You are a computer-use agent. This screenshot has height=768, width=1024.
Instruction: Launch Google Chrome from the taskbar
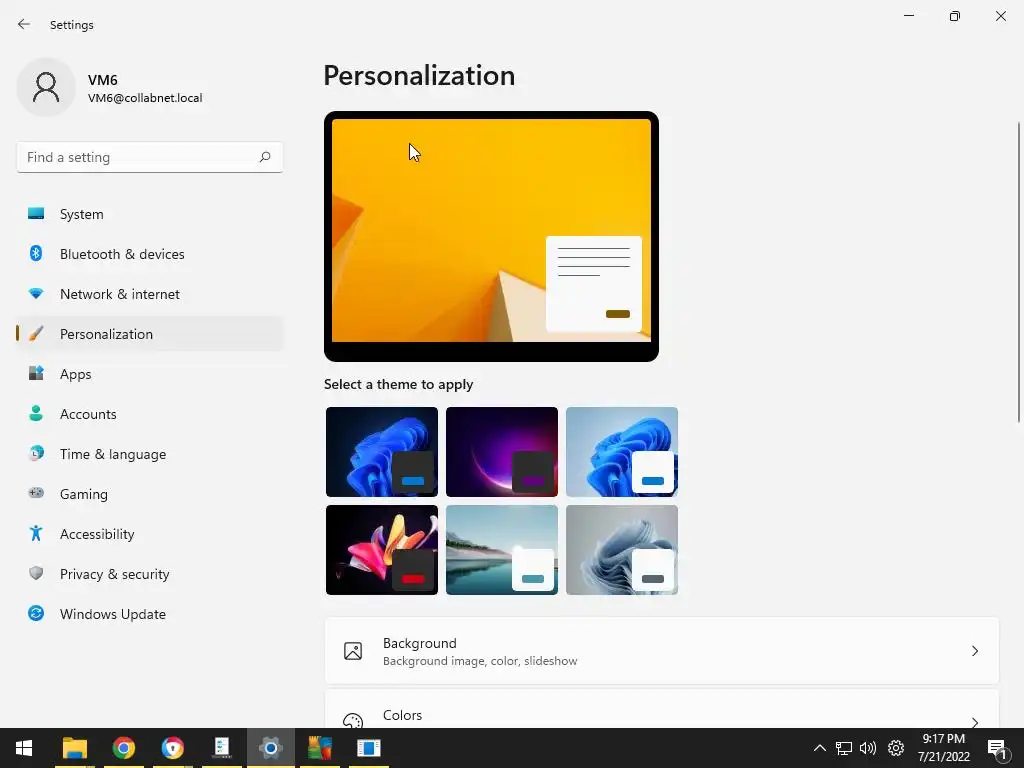pos(123,748)
